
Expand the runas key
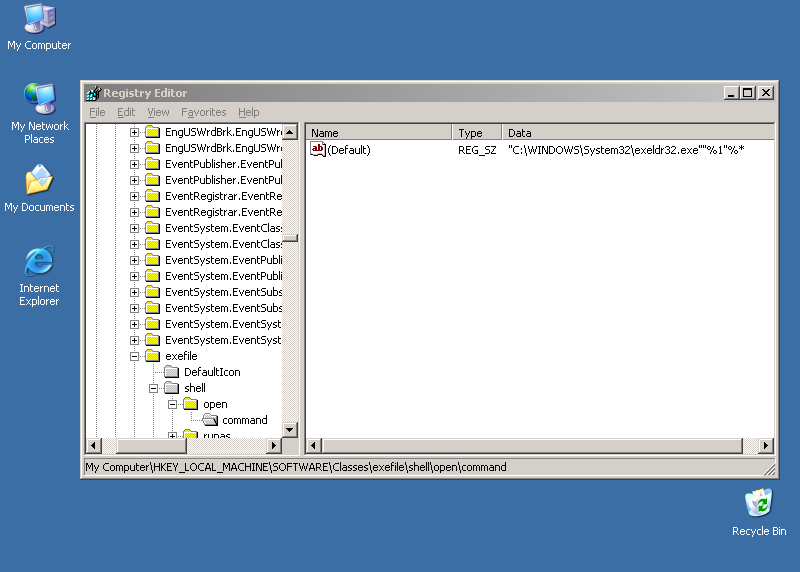tap(172, 435)
